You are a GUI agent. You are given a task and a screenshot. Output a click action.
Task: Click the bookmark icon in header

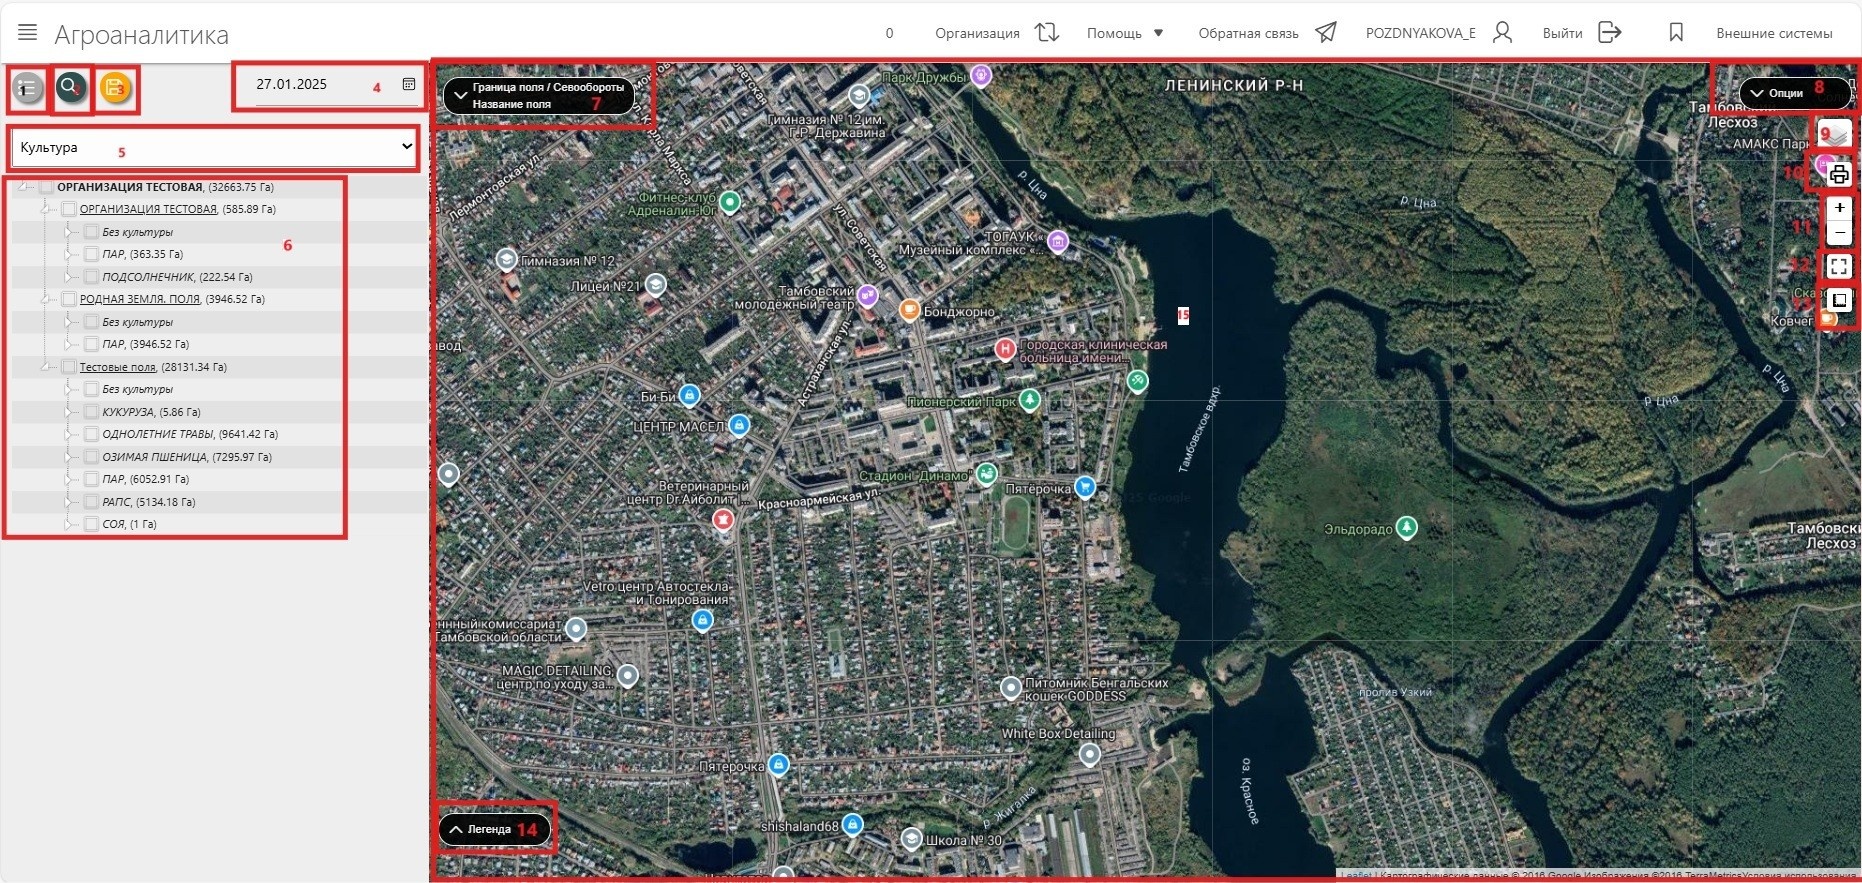[1676, 33]
